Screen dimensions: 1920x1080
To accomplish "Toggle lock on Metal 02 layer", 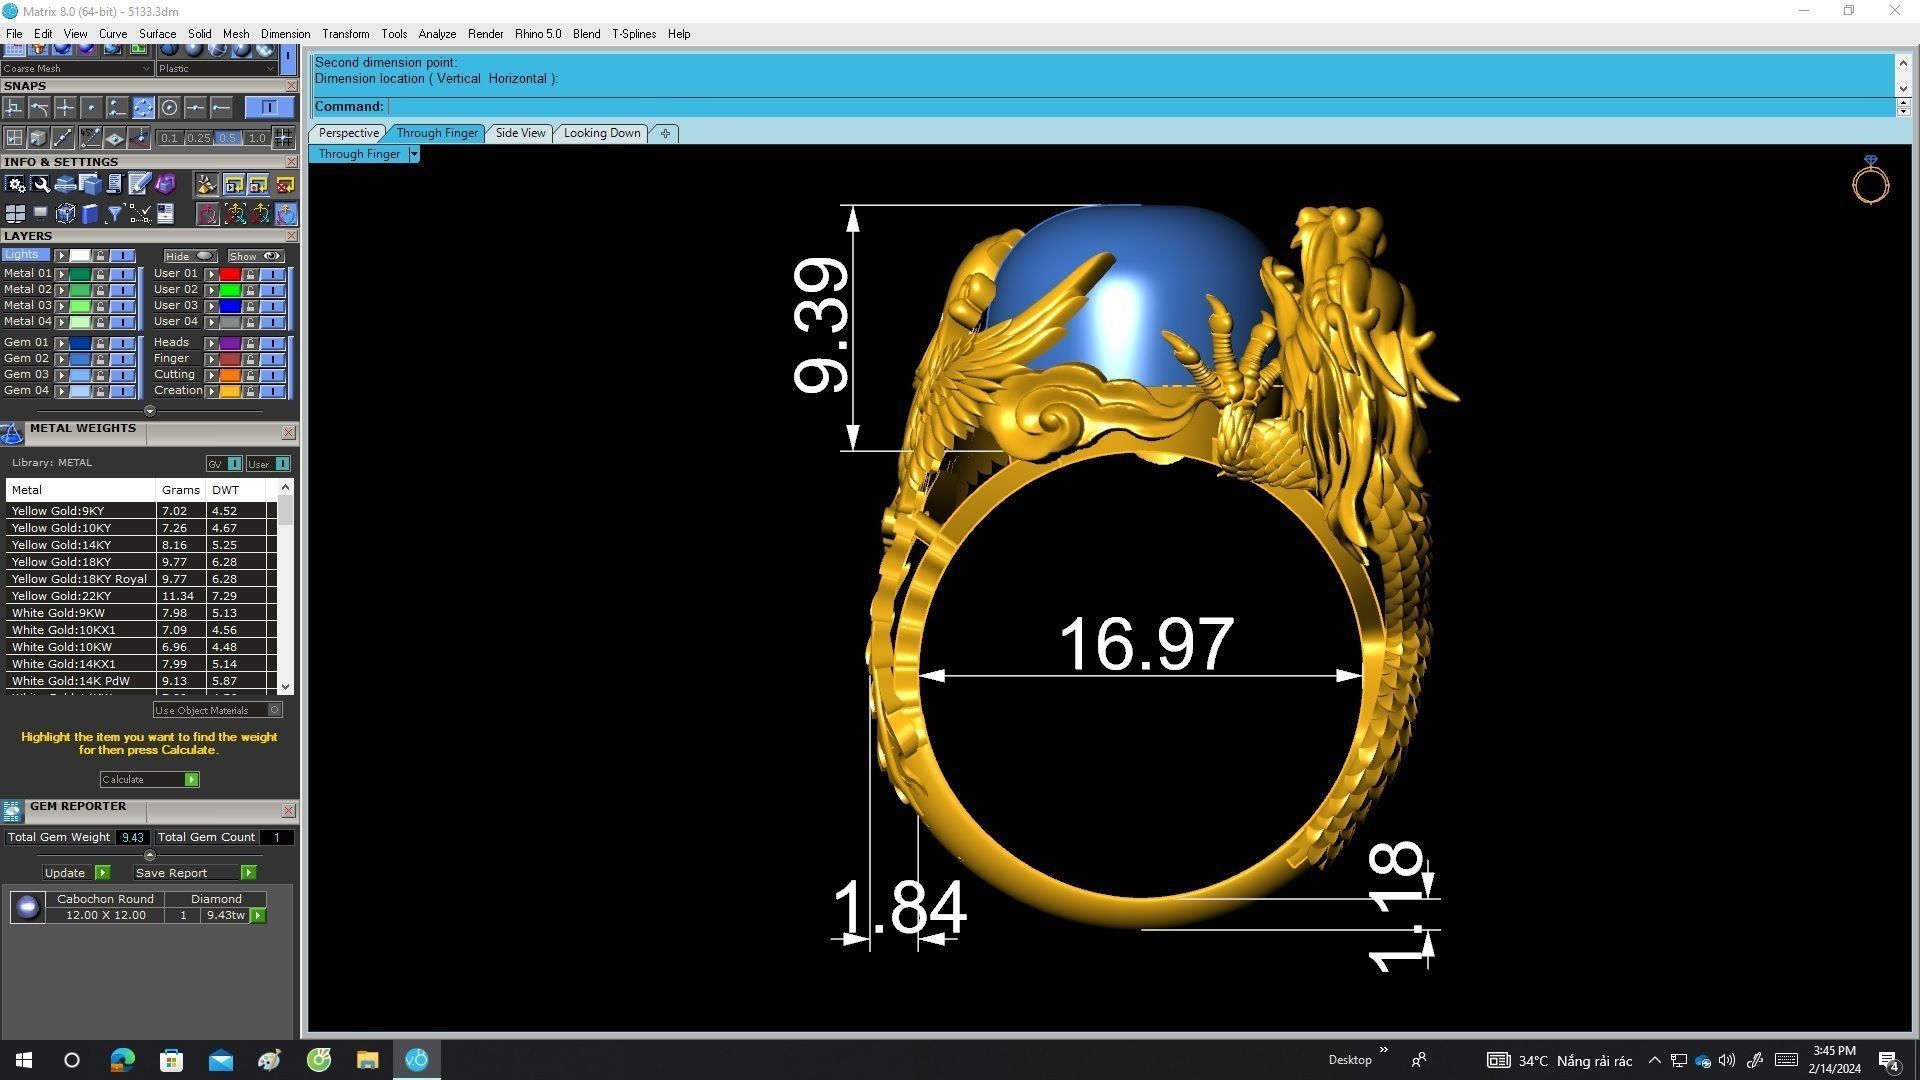I will 100,290.
